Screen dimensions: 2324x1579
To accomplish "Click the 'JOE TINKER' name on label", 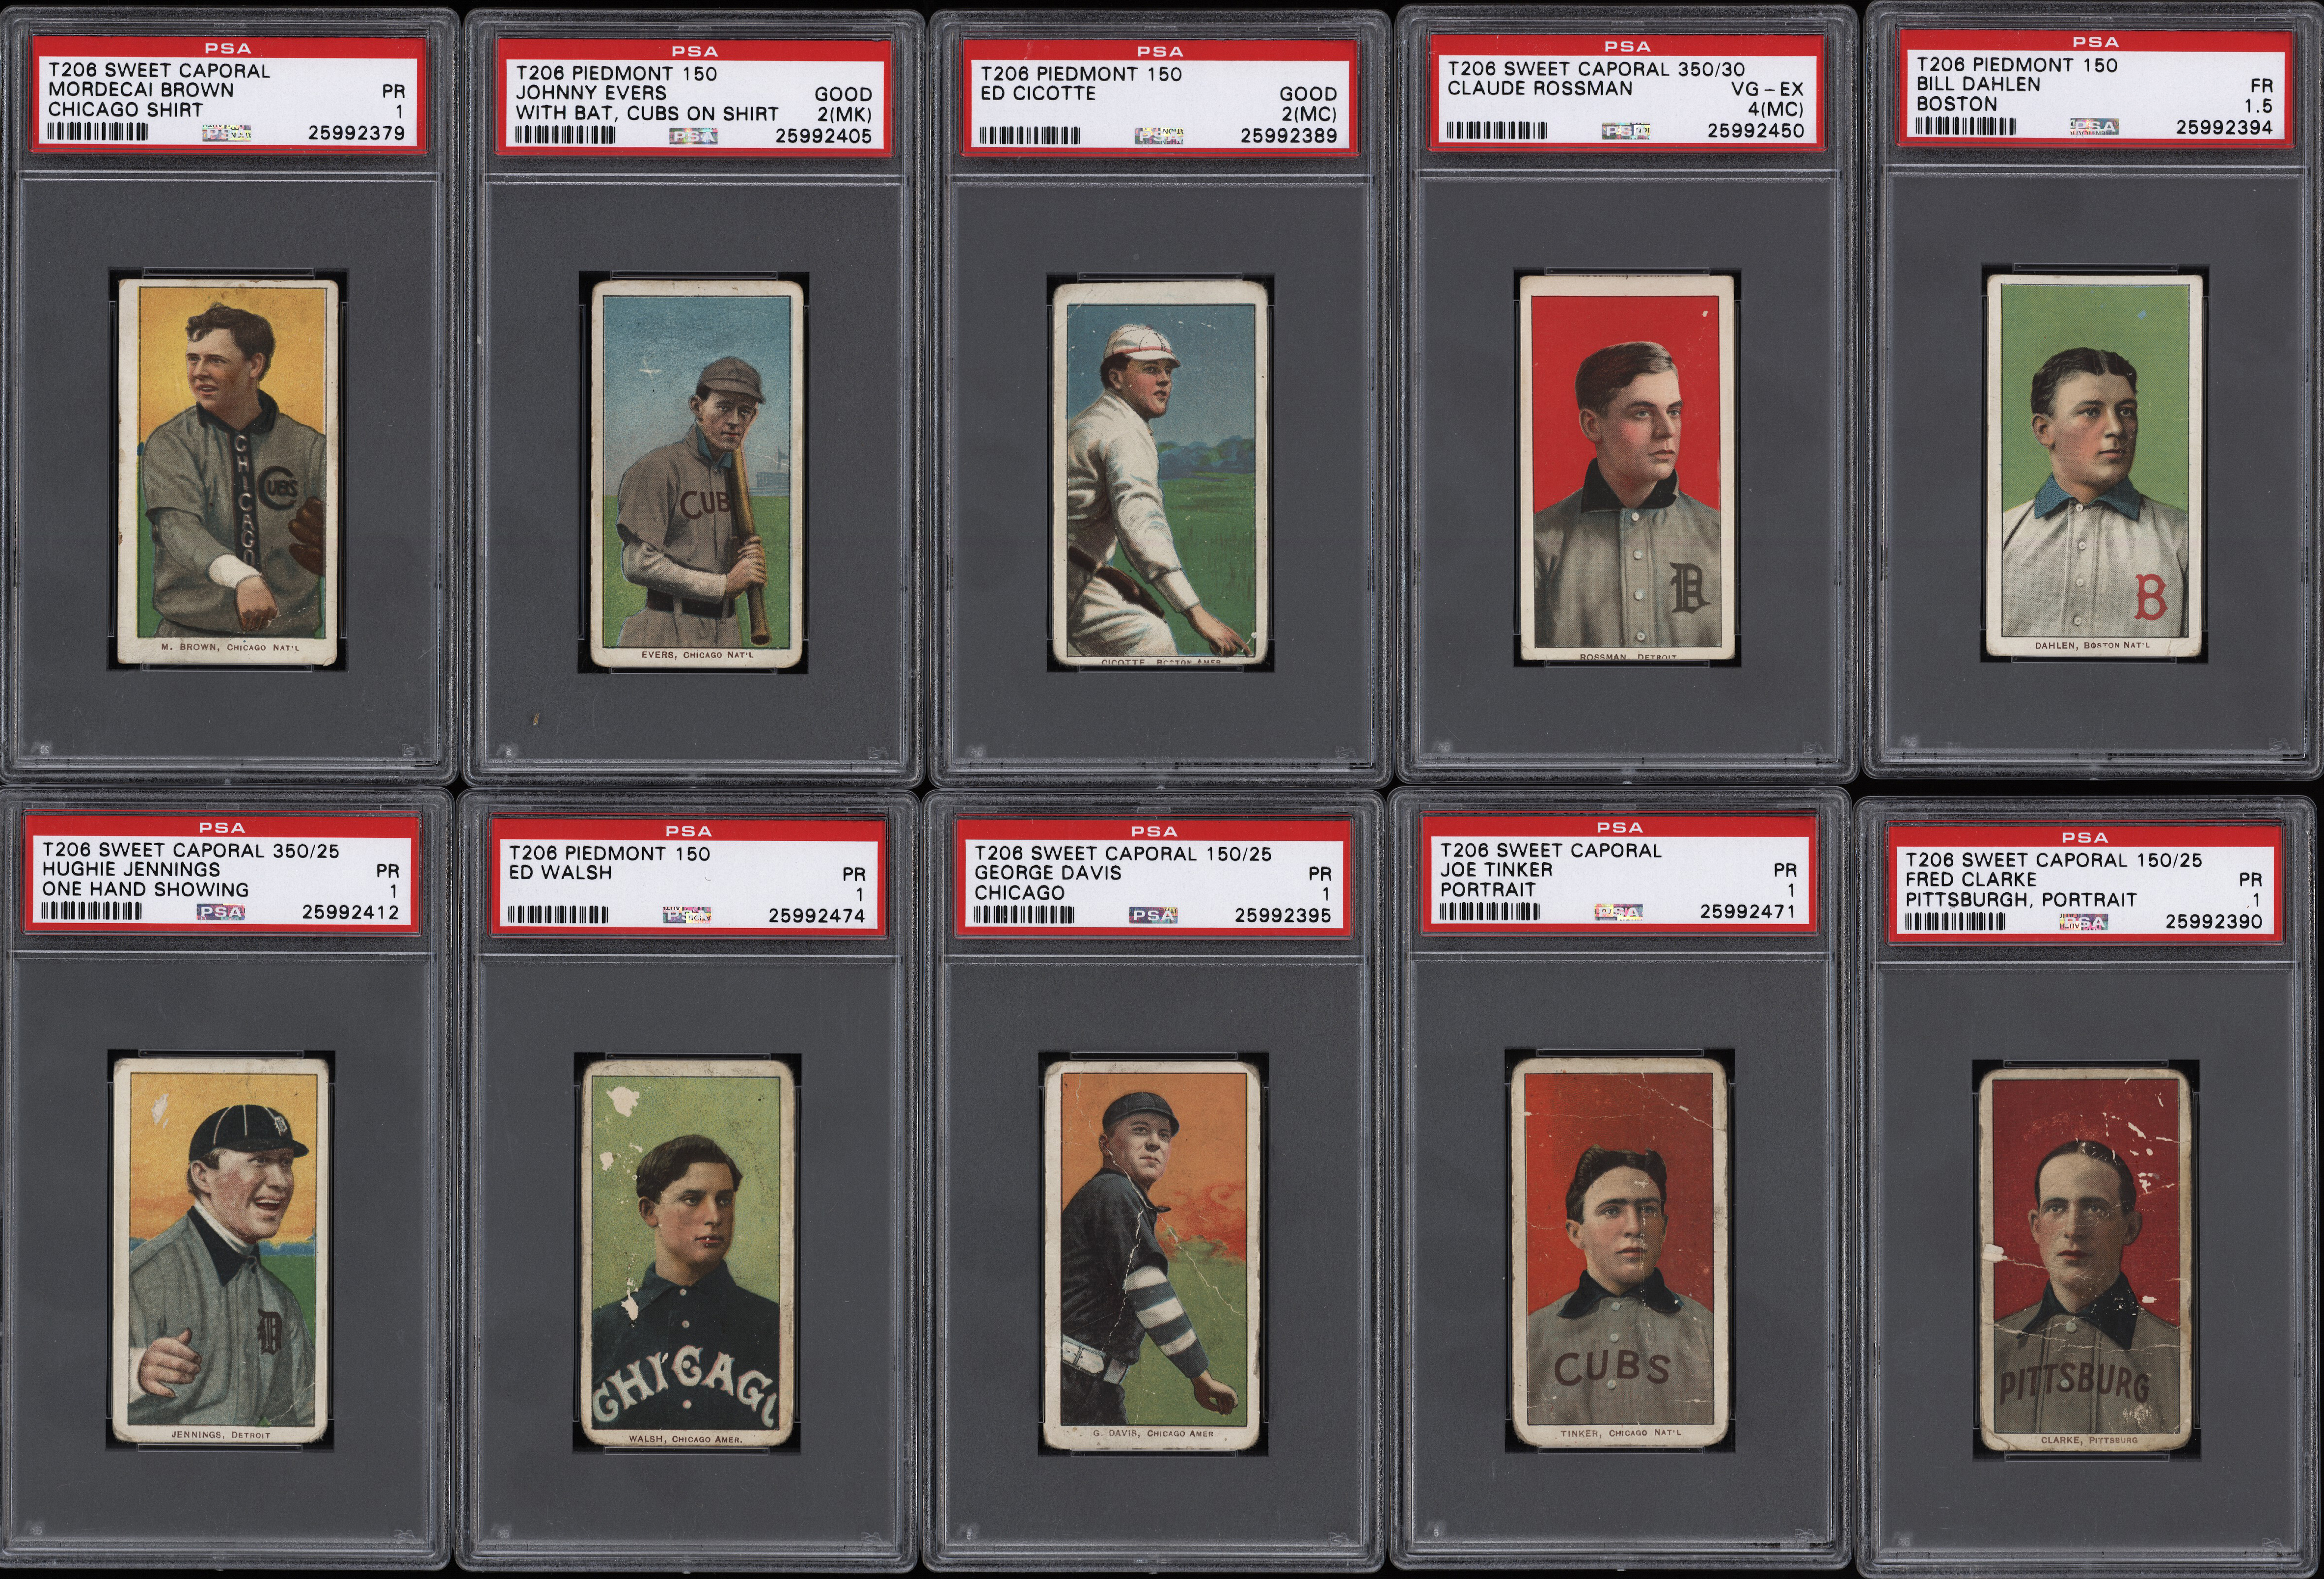I will (x=1496, y=870).
